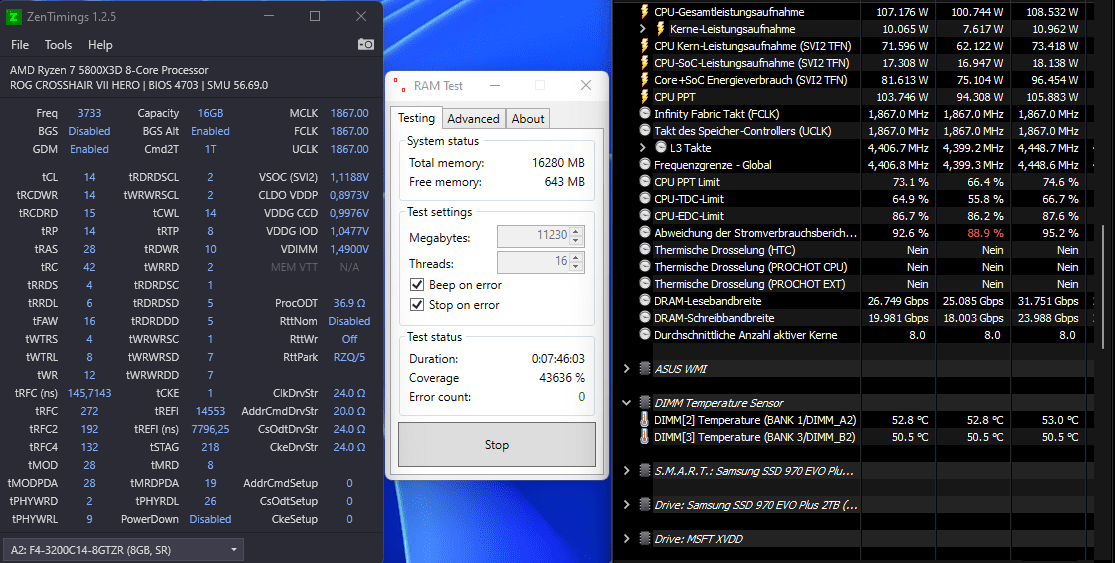Switch to the Testing tab in RAM Test

pos(416,118)
